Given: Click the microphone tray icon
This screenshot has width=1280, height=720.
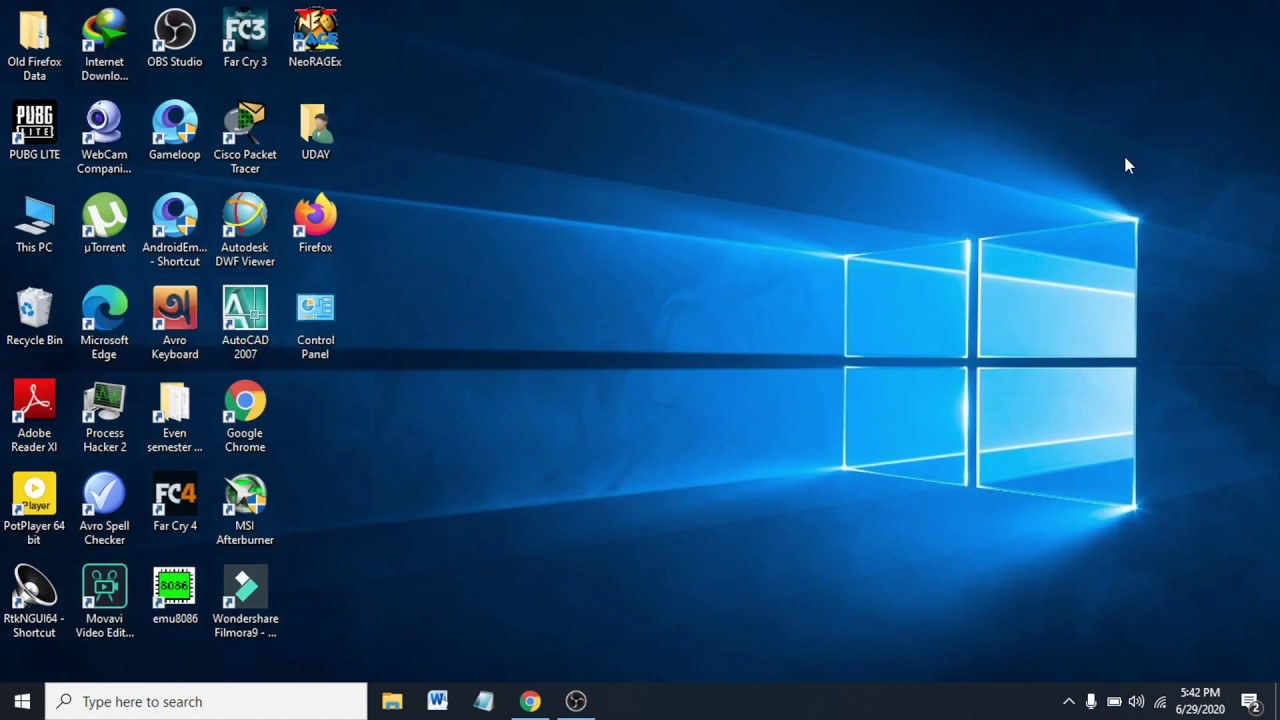Looking at the screenshot, I should coord(1091,702).
